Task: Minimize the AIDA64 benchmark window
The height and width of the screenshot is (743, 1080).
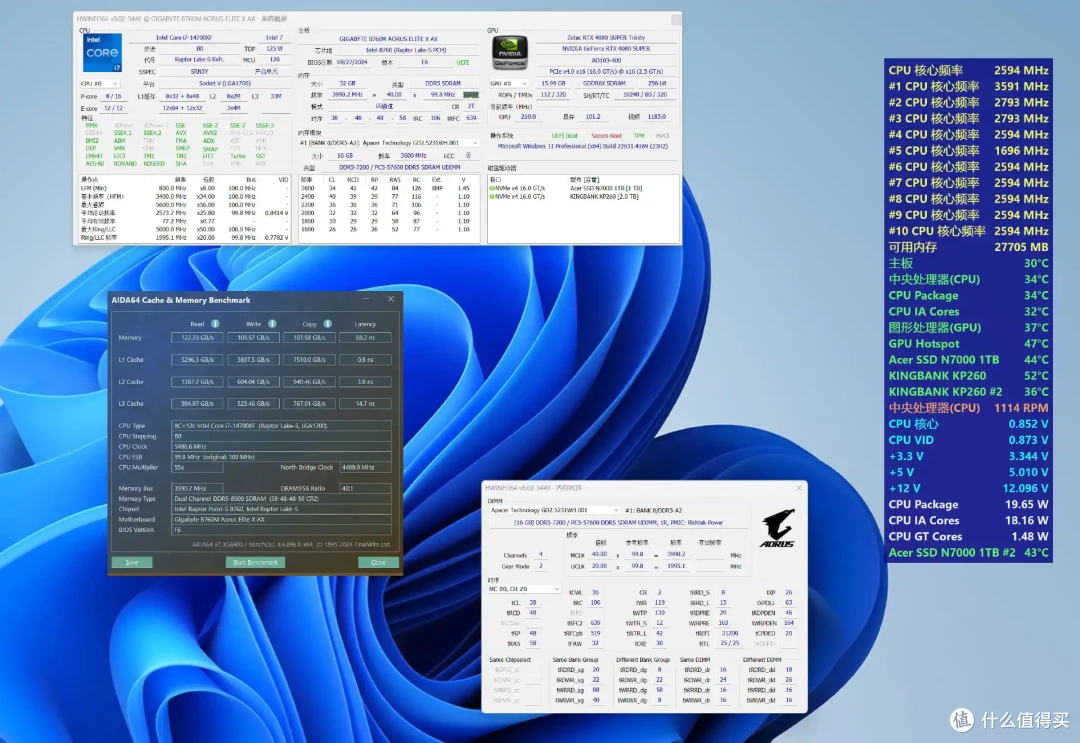Action: [x=366, y=300]
